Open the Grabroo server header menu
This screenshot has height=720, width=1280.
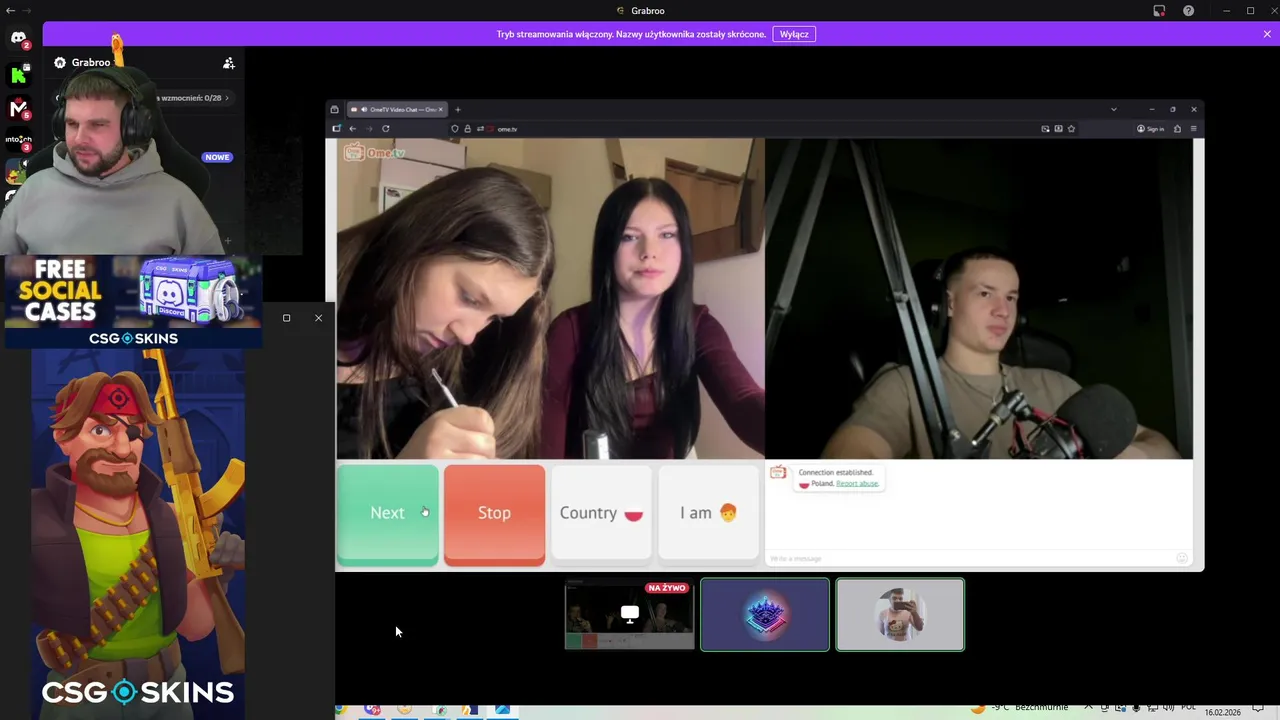point(90,62)
